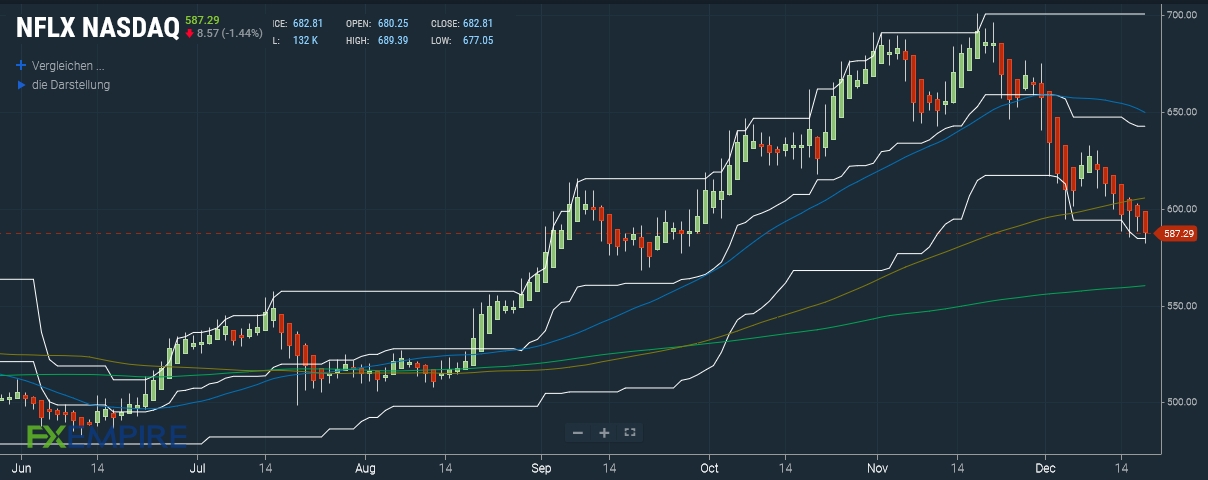Click the LOW value 677.05
This screenshot has width=1208, height=480.
477,41
